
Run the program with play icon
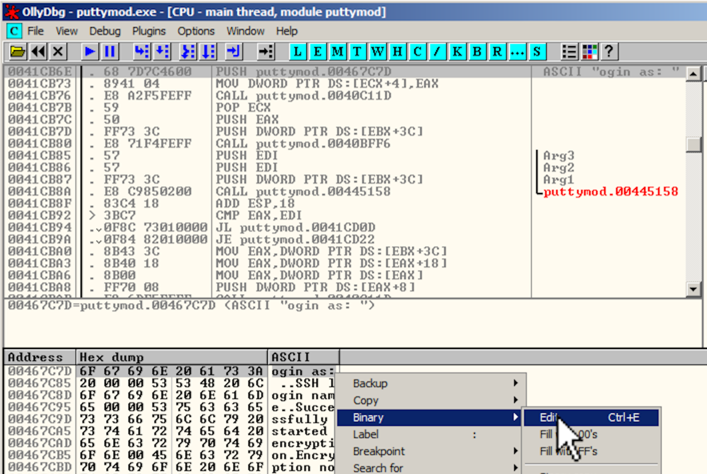(x=90, y=51)
